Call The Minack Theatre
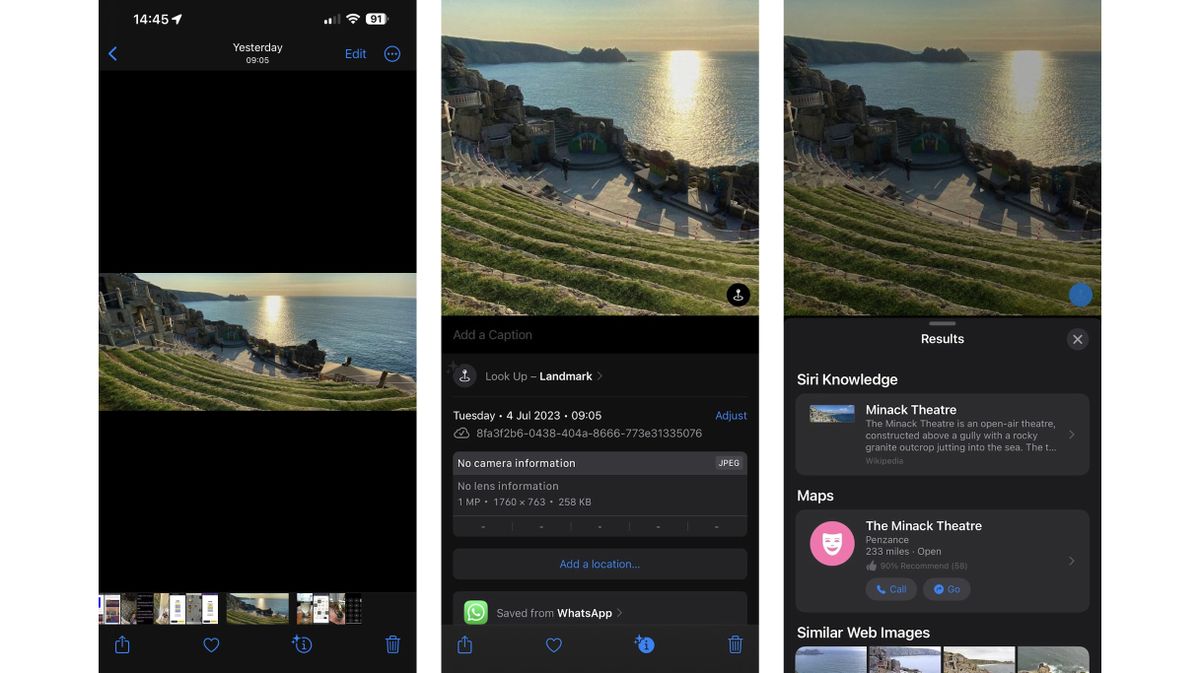 [889, 588]
